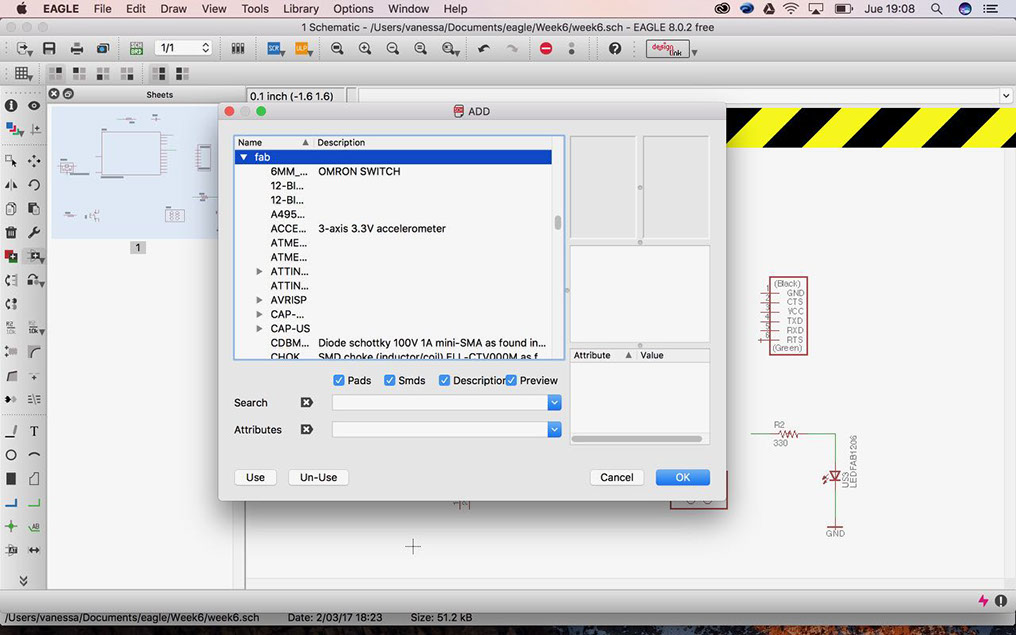Open the sheet selector 1/1 dropdown
The image size is (1016, 635).
click(x=183, y=48)
